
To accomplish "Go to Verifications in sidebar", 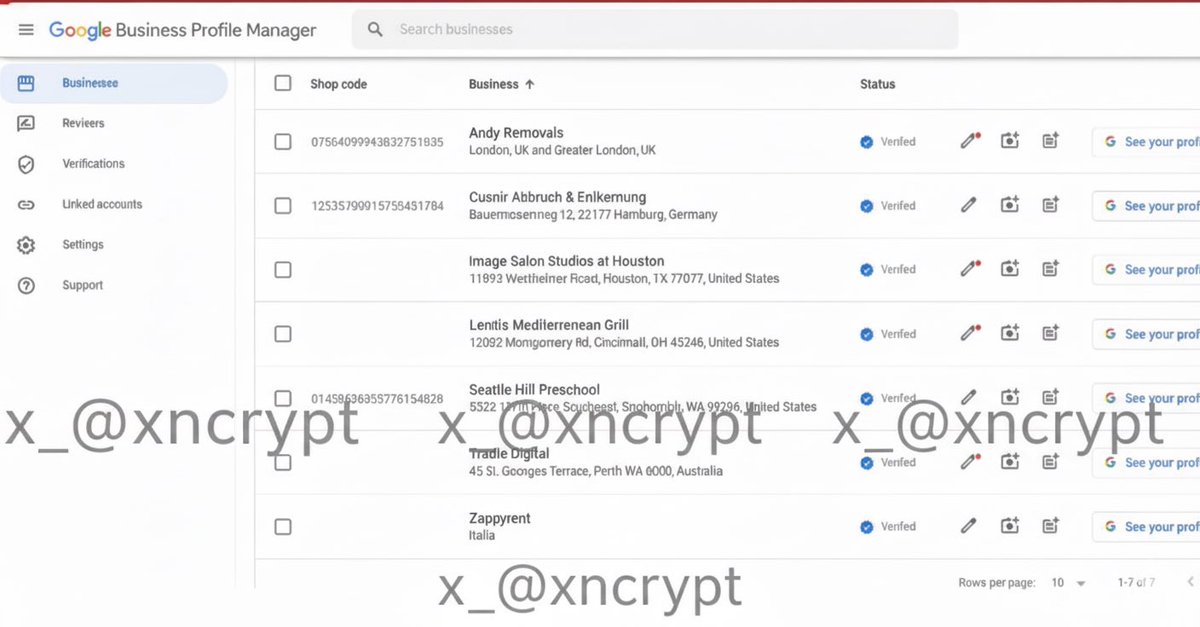I will pyautogui.click(x=93, y=164).
